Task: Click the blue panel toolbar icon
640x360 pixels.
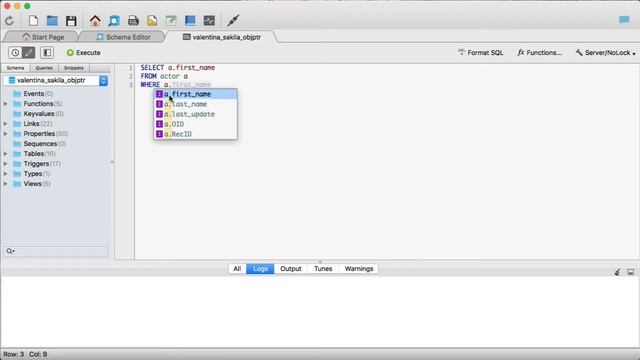Action: [190, 21]
